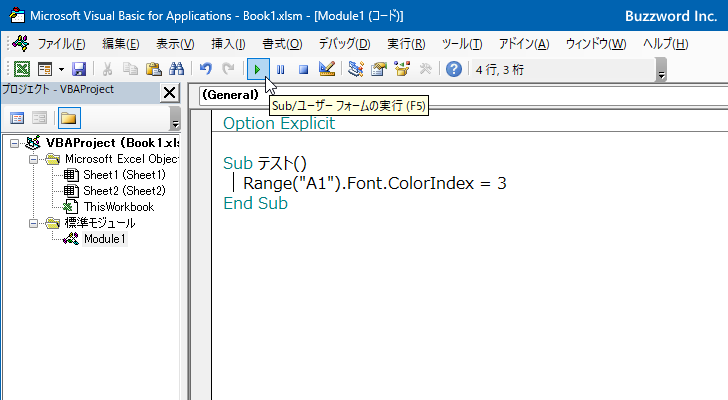Screen dimensions: 728x400
Task: Click the Paste clipboard icon
Action: [x=154, y=70]
